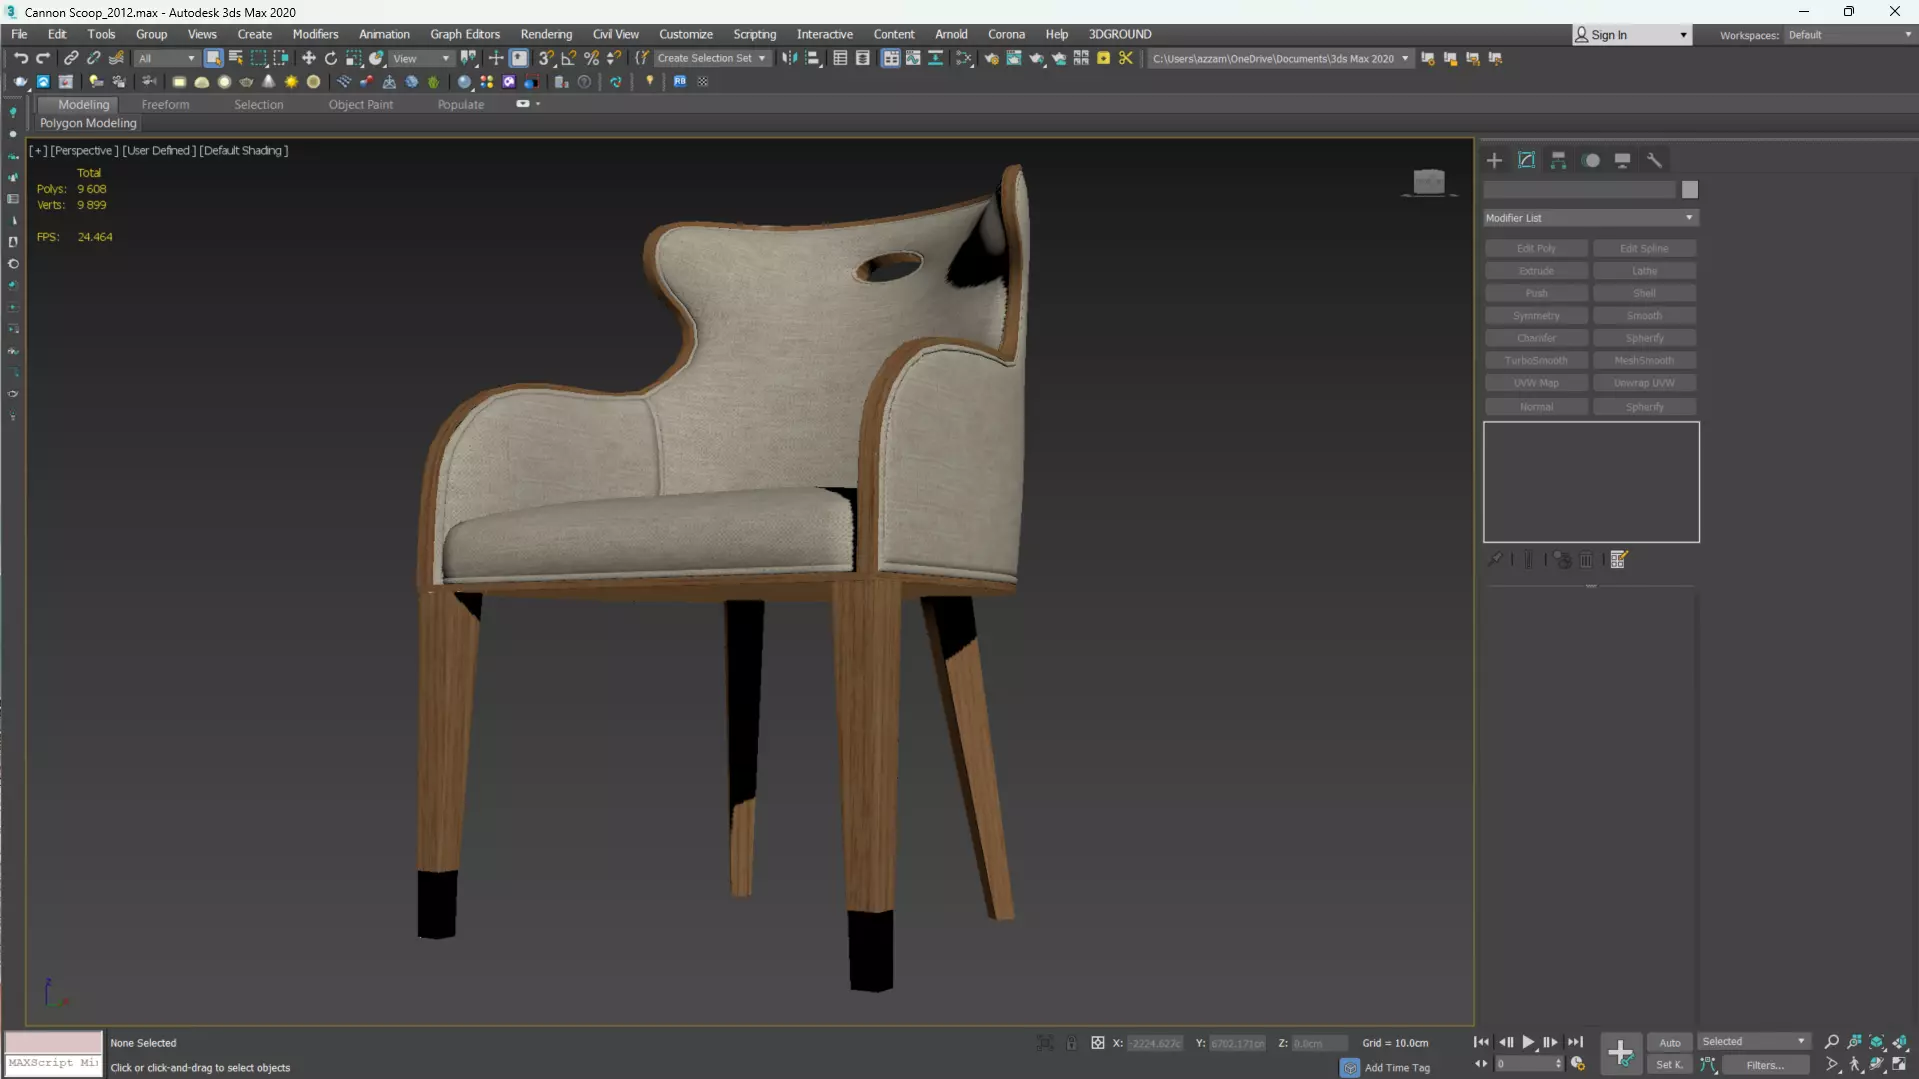Open the Modifier List dropdown
1919x1079 pixels.
(x=1590, y=218)
